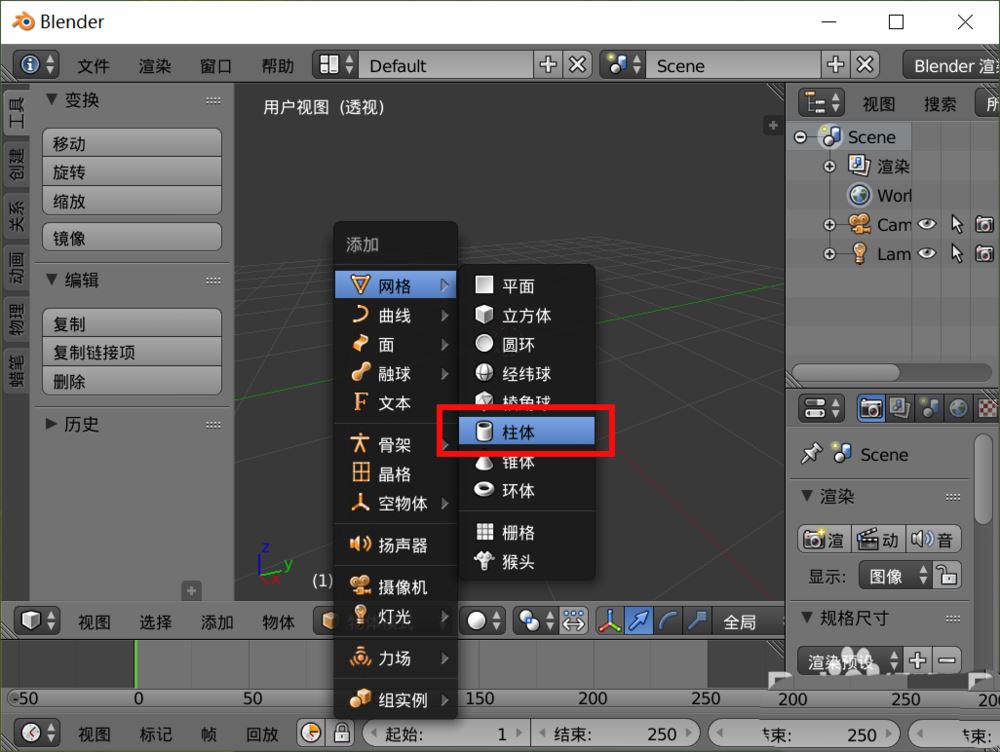Select the Render properties camera tab icon
The image size is (1000, 752).
871,408
